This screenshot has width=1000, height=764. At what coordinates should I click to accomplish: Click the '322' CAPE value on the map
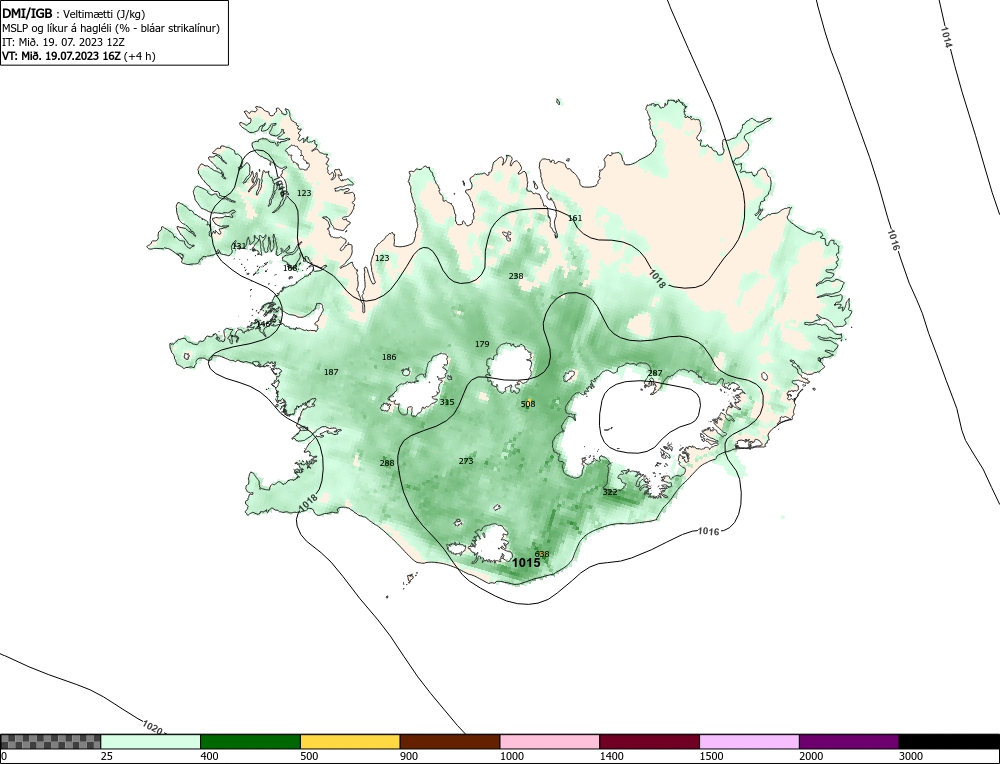(x=610, y=492)
